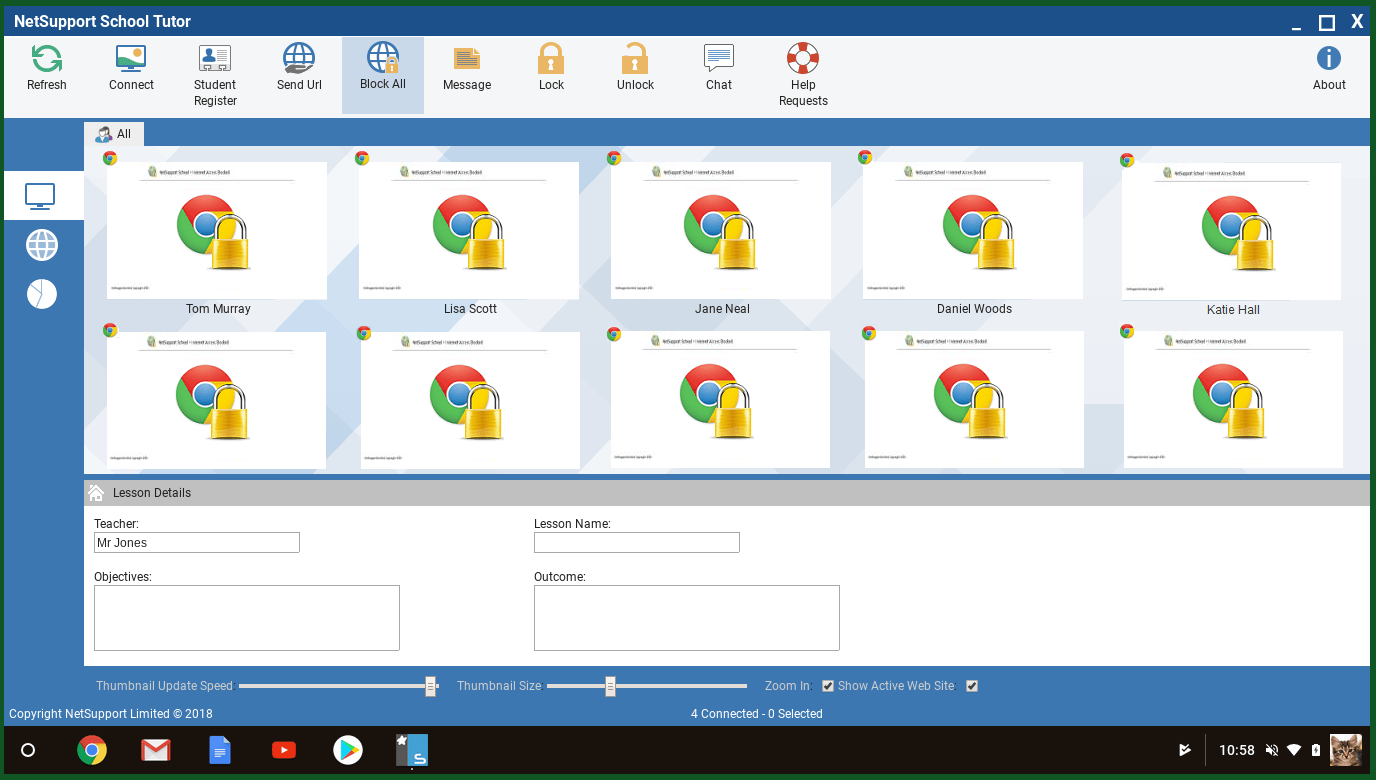Adjust the Thumbnail Size slider
This screenshot has height=780, width=1376.
click(610, 686)
